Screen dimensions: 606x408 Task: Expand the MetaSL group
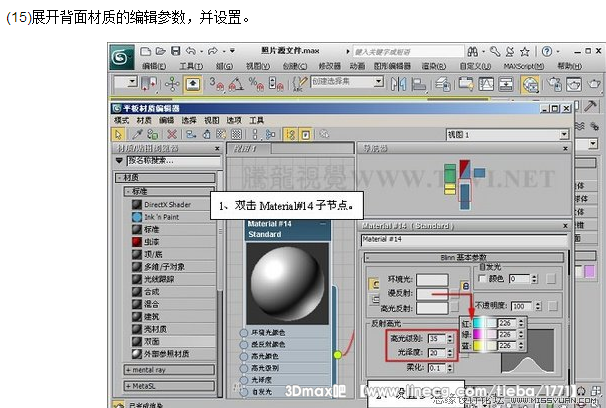(x=169, y=386)
